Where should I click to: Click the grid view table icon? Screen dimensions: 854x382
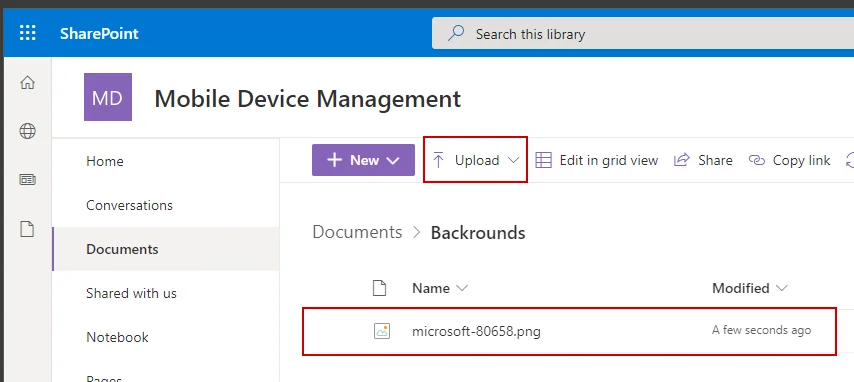point(543,160)
